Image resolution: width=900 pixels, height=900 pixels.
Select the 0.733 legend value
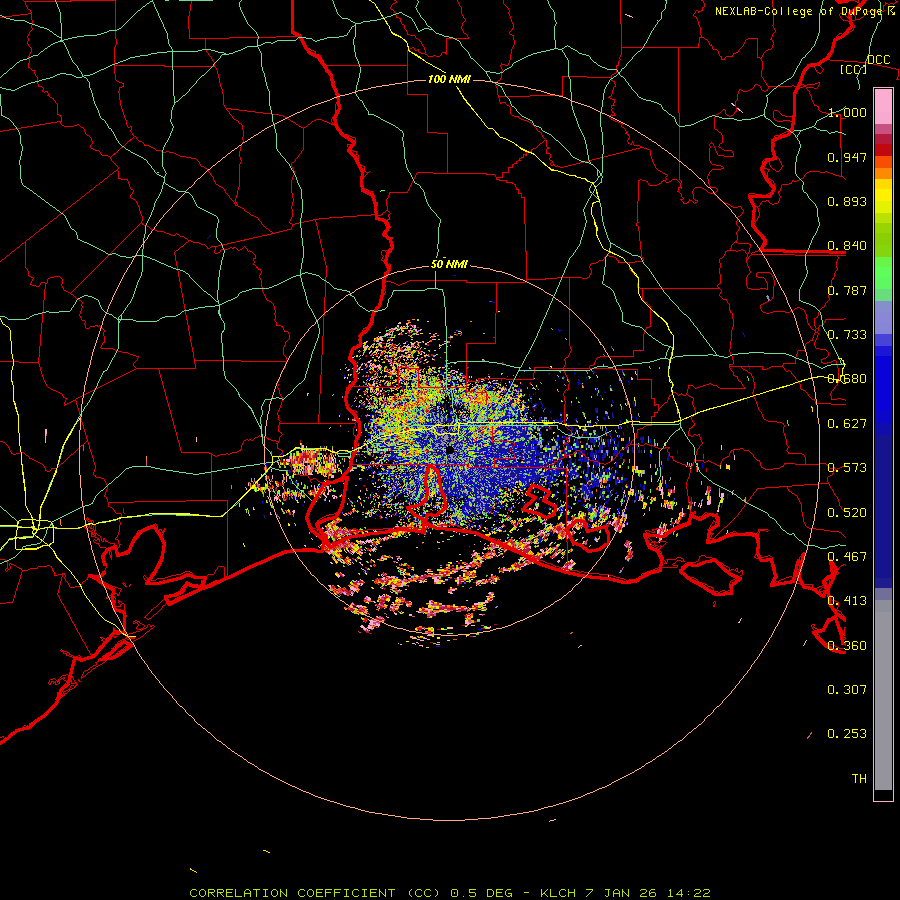click(847, 335)
